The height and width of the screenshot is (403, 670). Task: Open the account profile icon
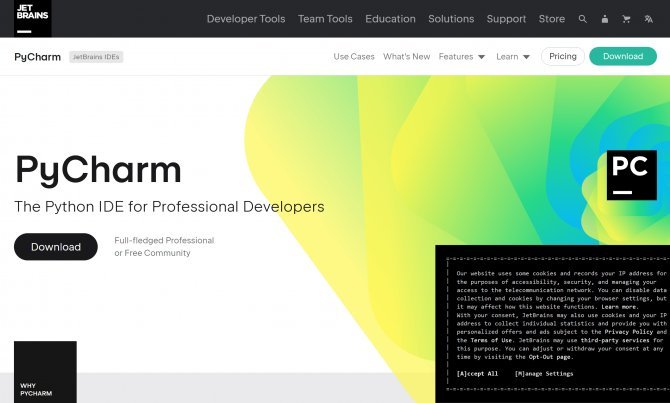point(605,19)
